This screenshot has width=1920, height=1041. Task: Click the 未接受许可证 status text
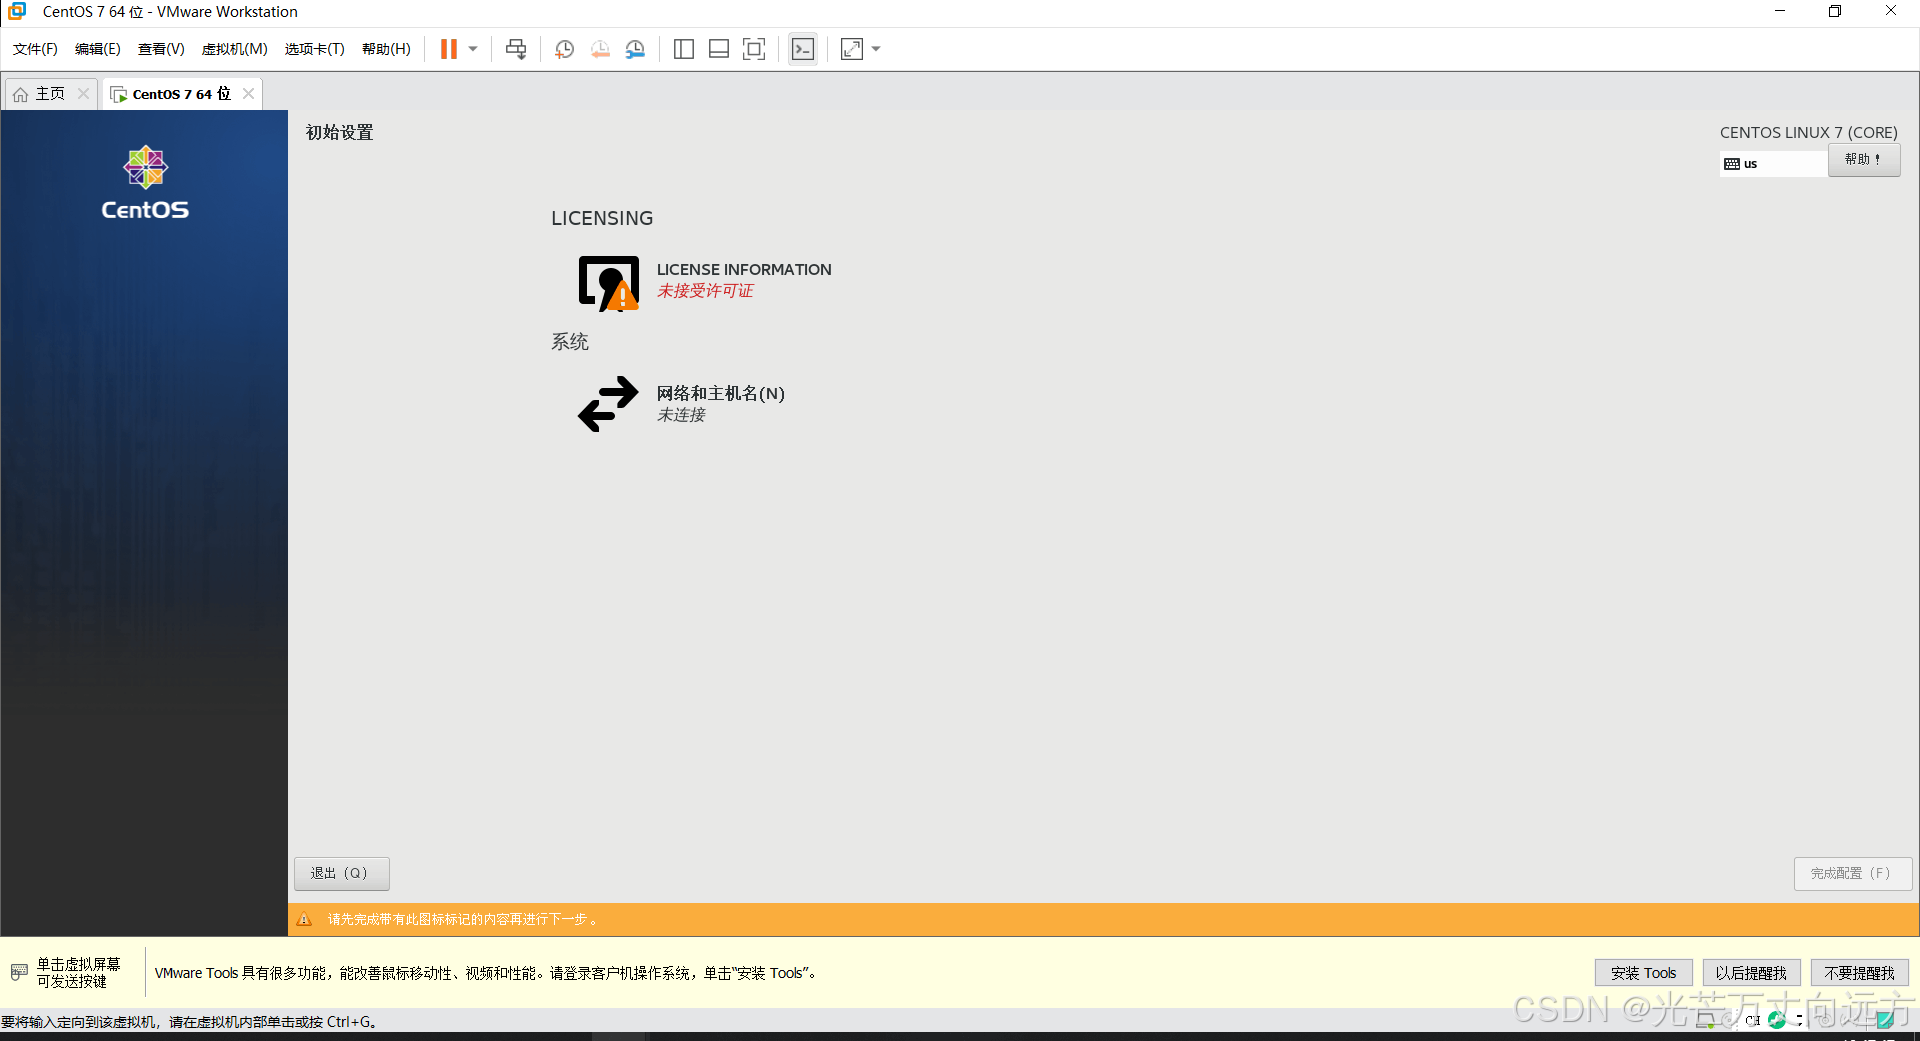click(x=705, y=291)
